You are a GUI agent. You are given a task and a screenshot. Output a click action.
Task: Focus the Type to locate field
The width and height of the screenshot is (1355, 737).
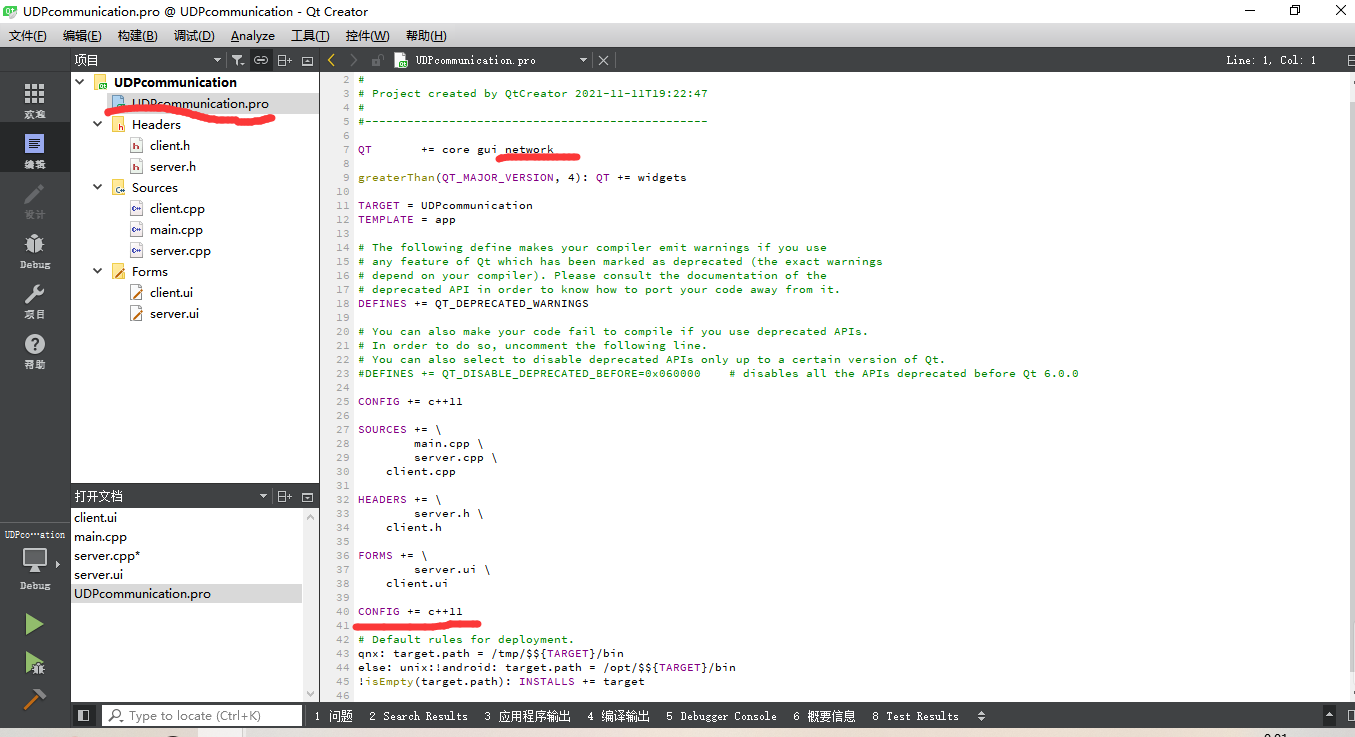(202, 716)
